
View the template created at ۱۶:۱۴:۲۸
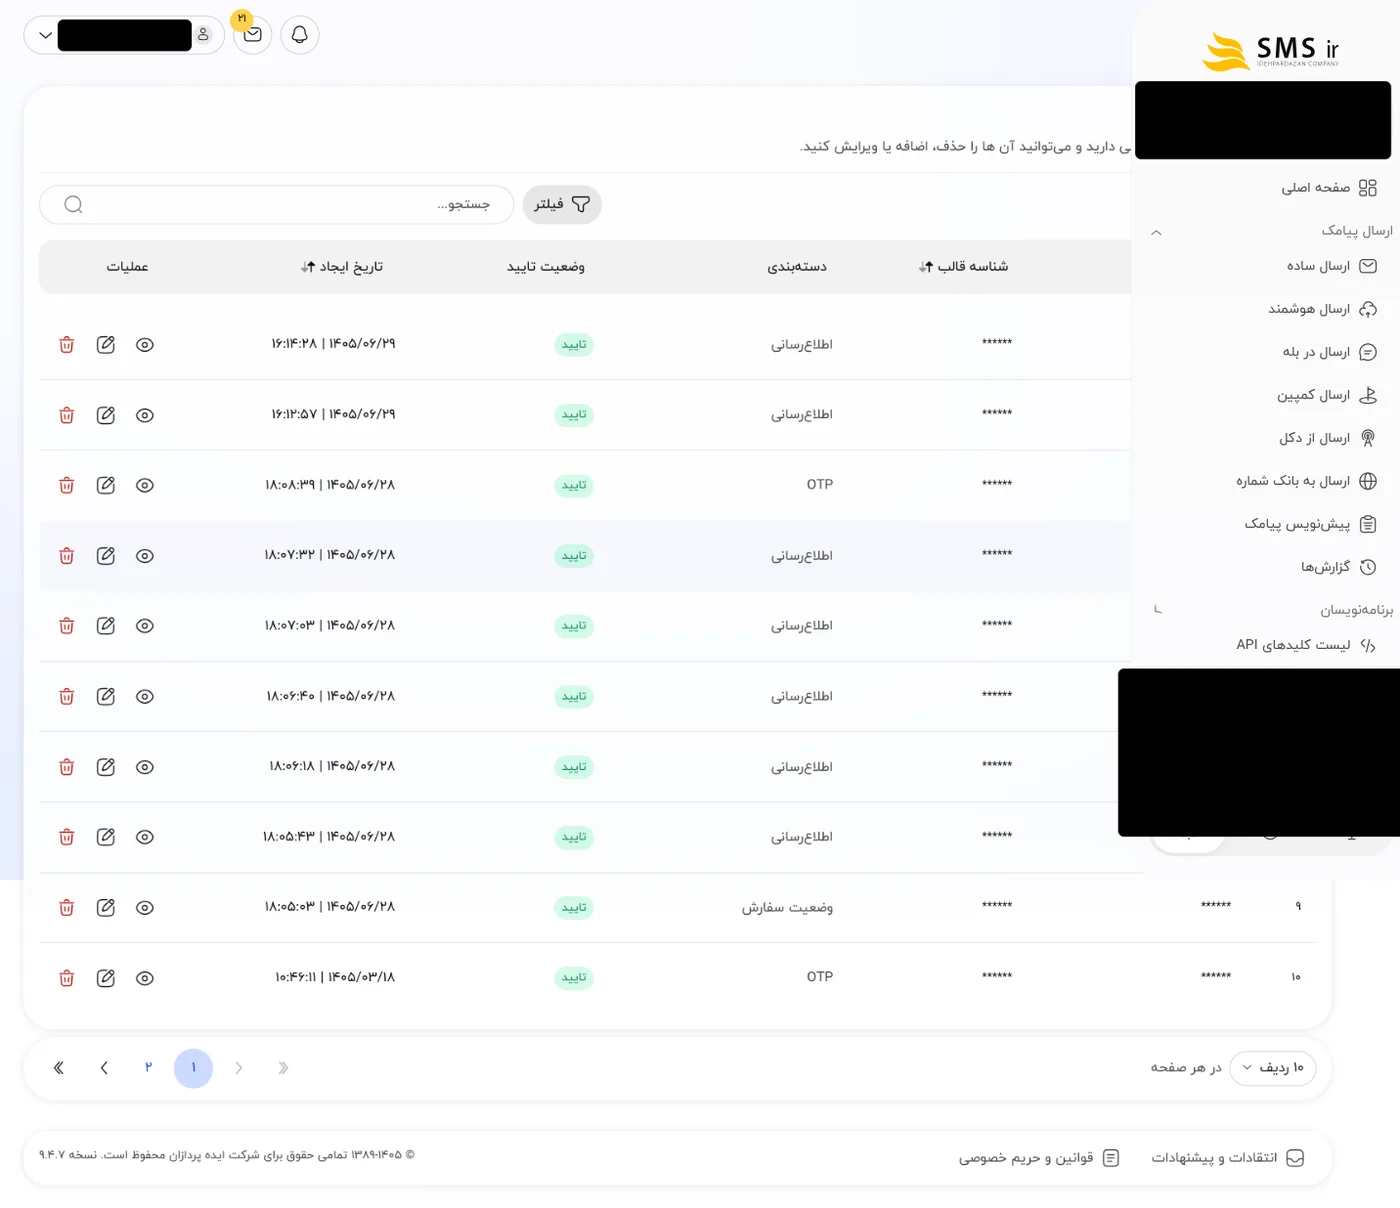coord(145,345)
